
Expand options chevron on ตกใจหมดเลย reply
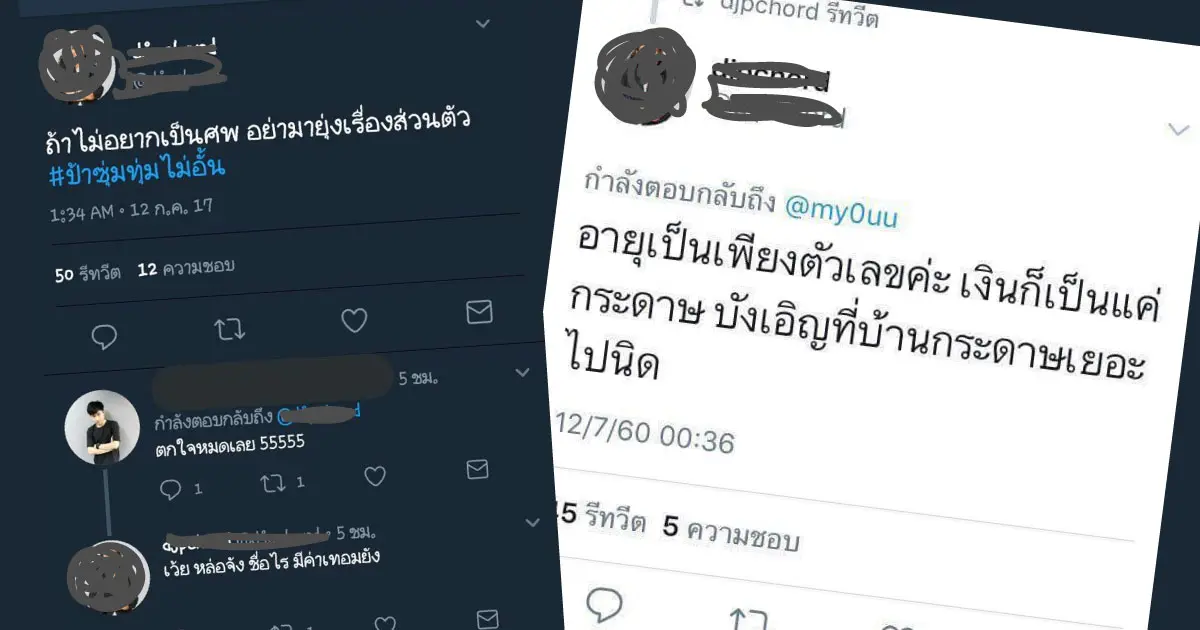[521, 372]
